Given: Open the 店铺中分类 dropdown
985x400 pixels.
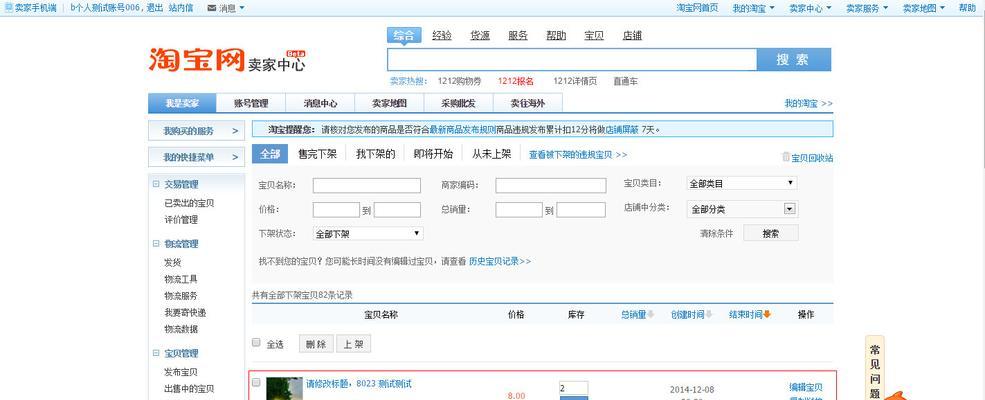Looking at the screenshot, I should (x=741, y=209).
